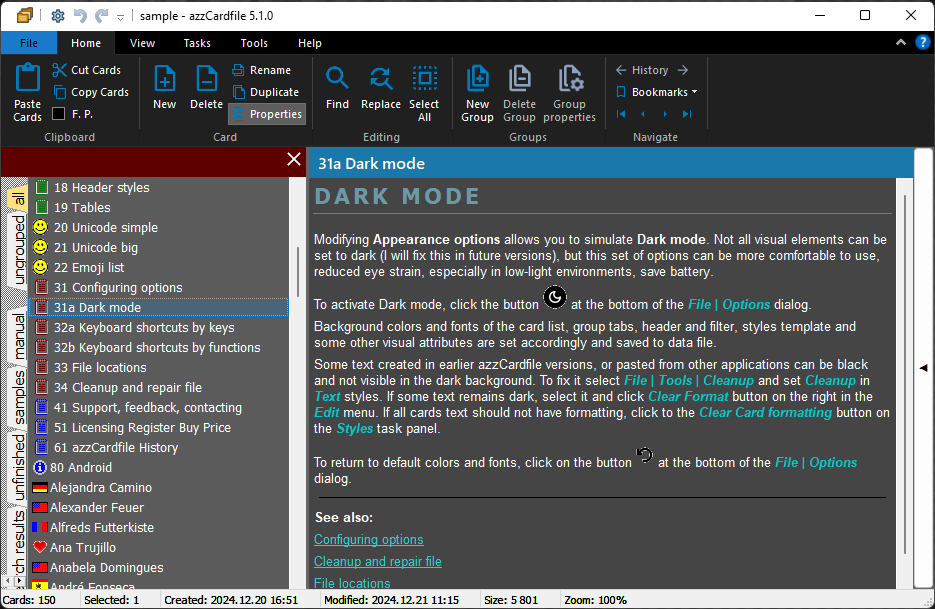Expand right task panel arrow

pyautogui.click(x=924, y=368)
